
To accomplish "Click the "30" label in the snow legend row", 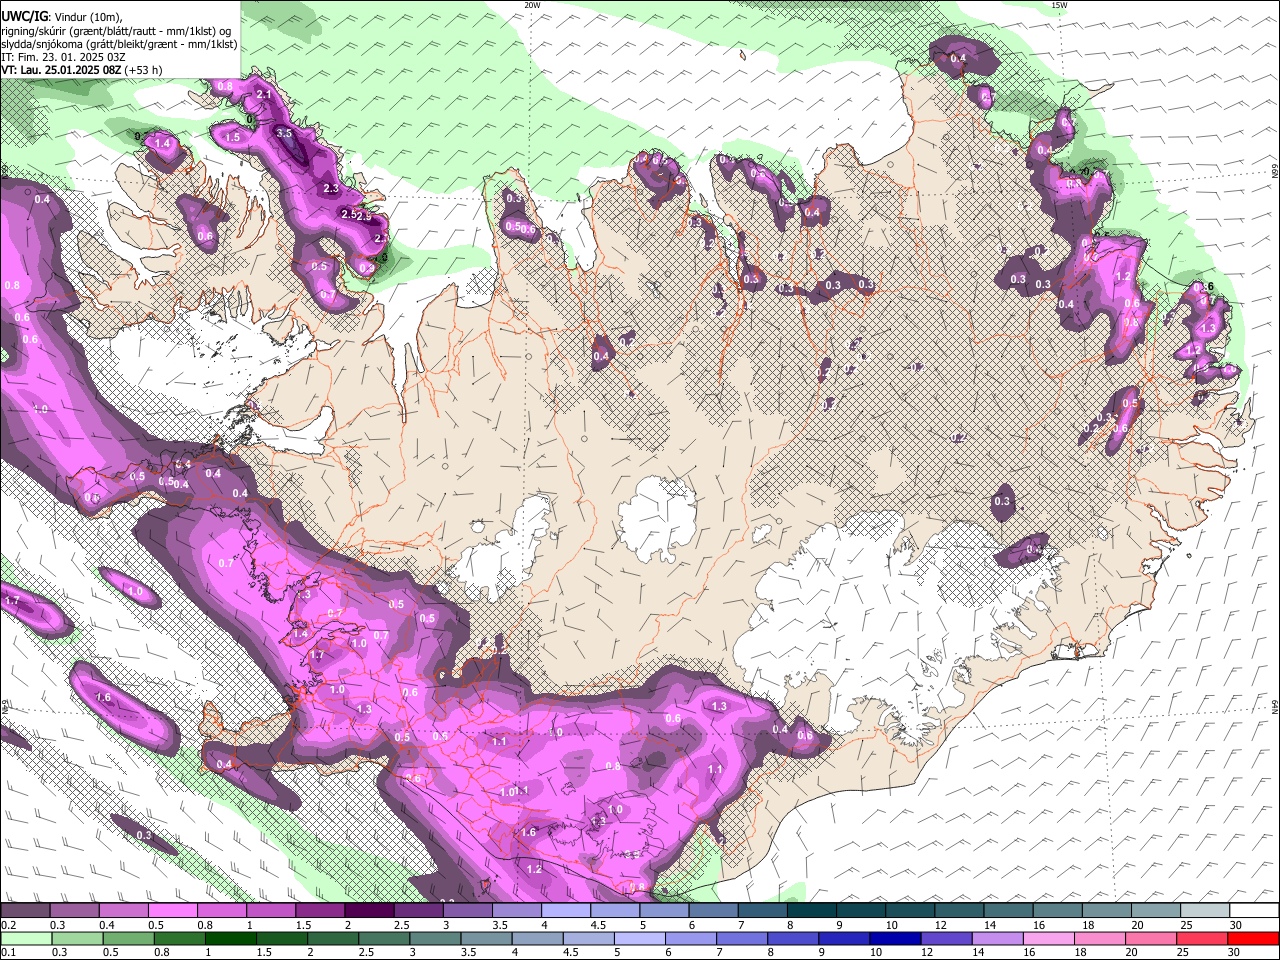I will tap(1236, 925).
